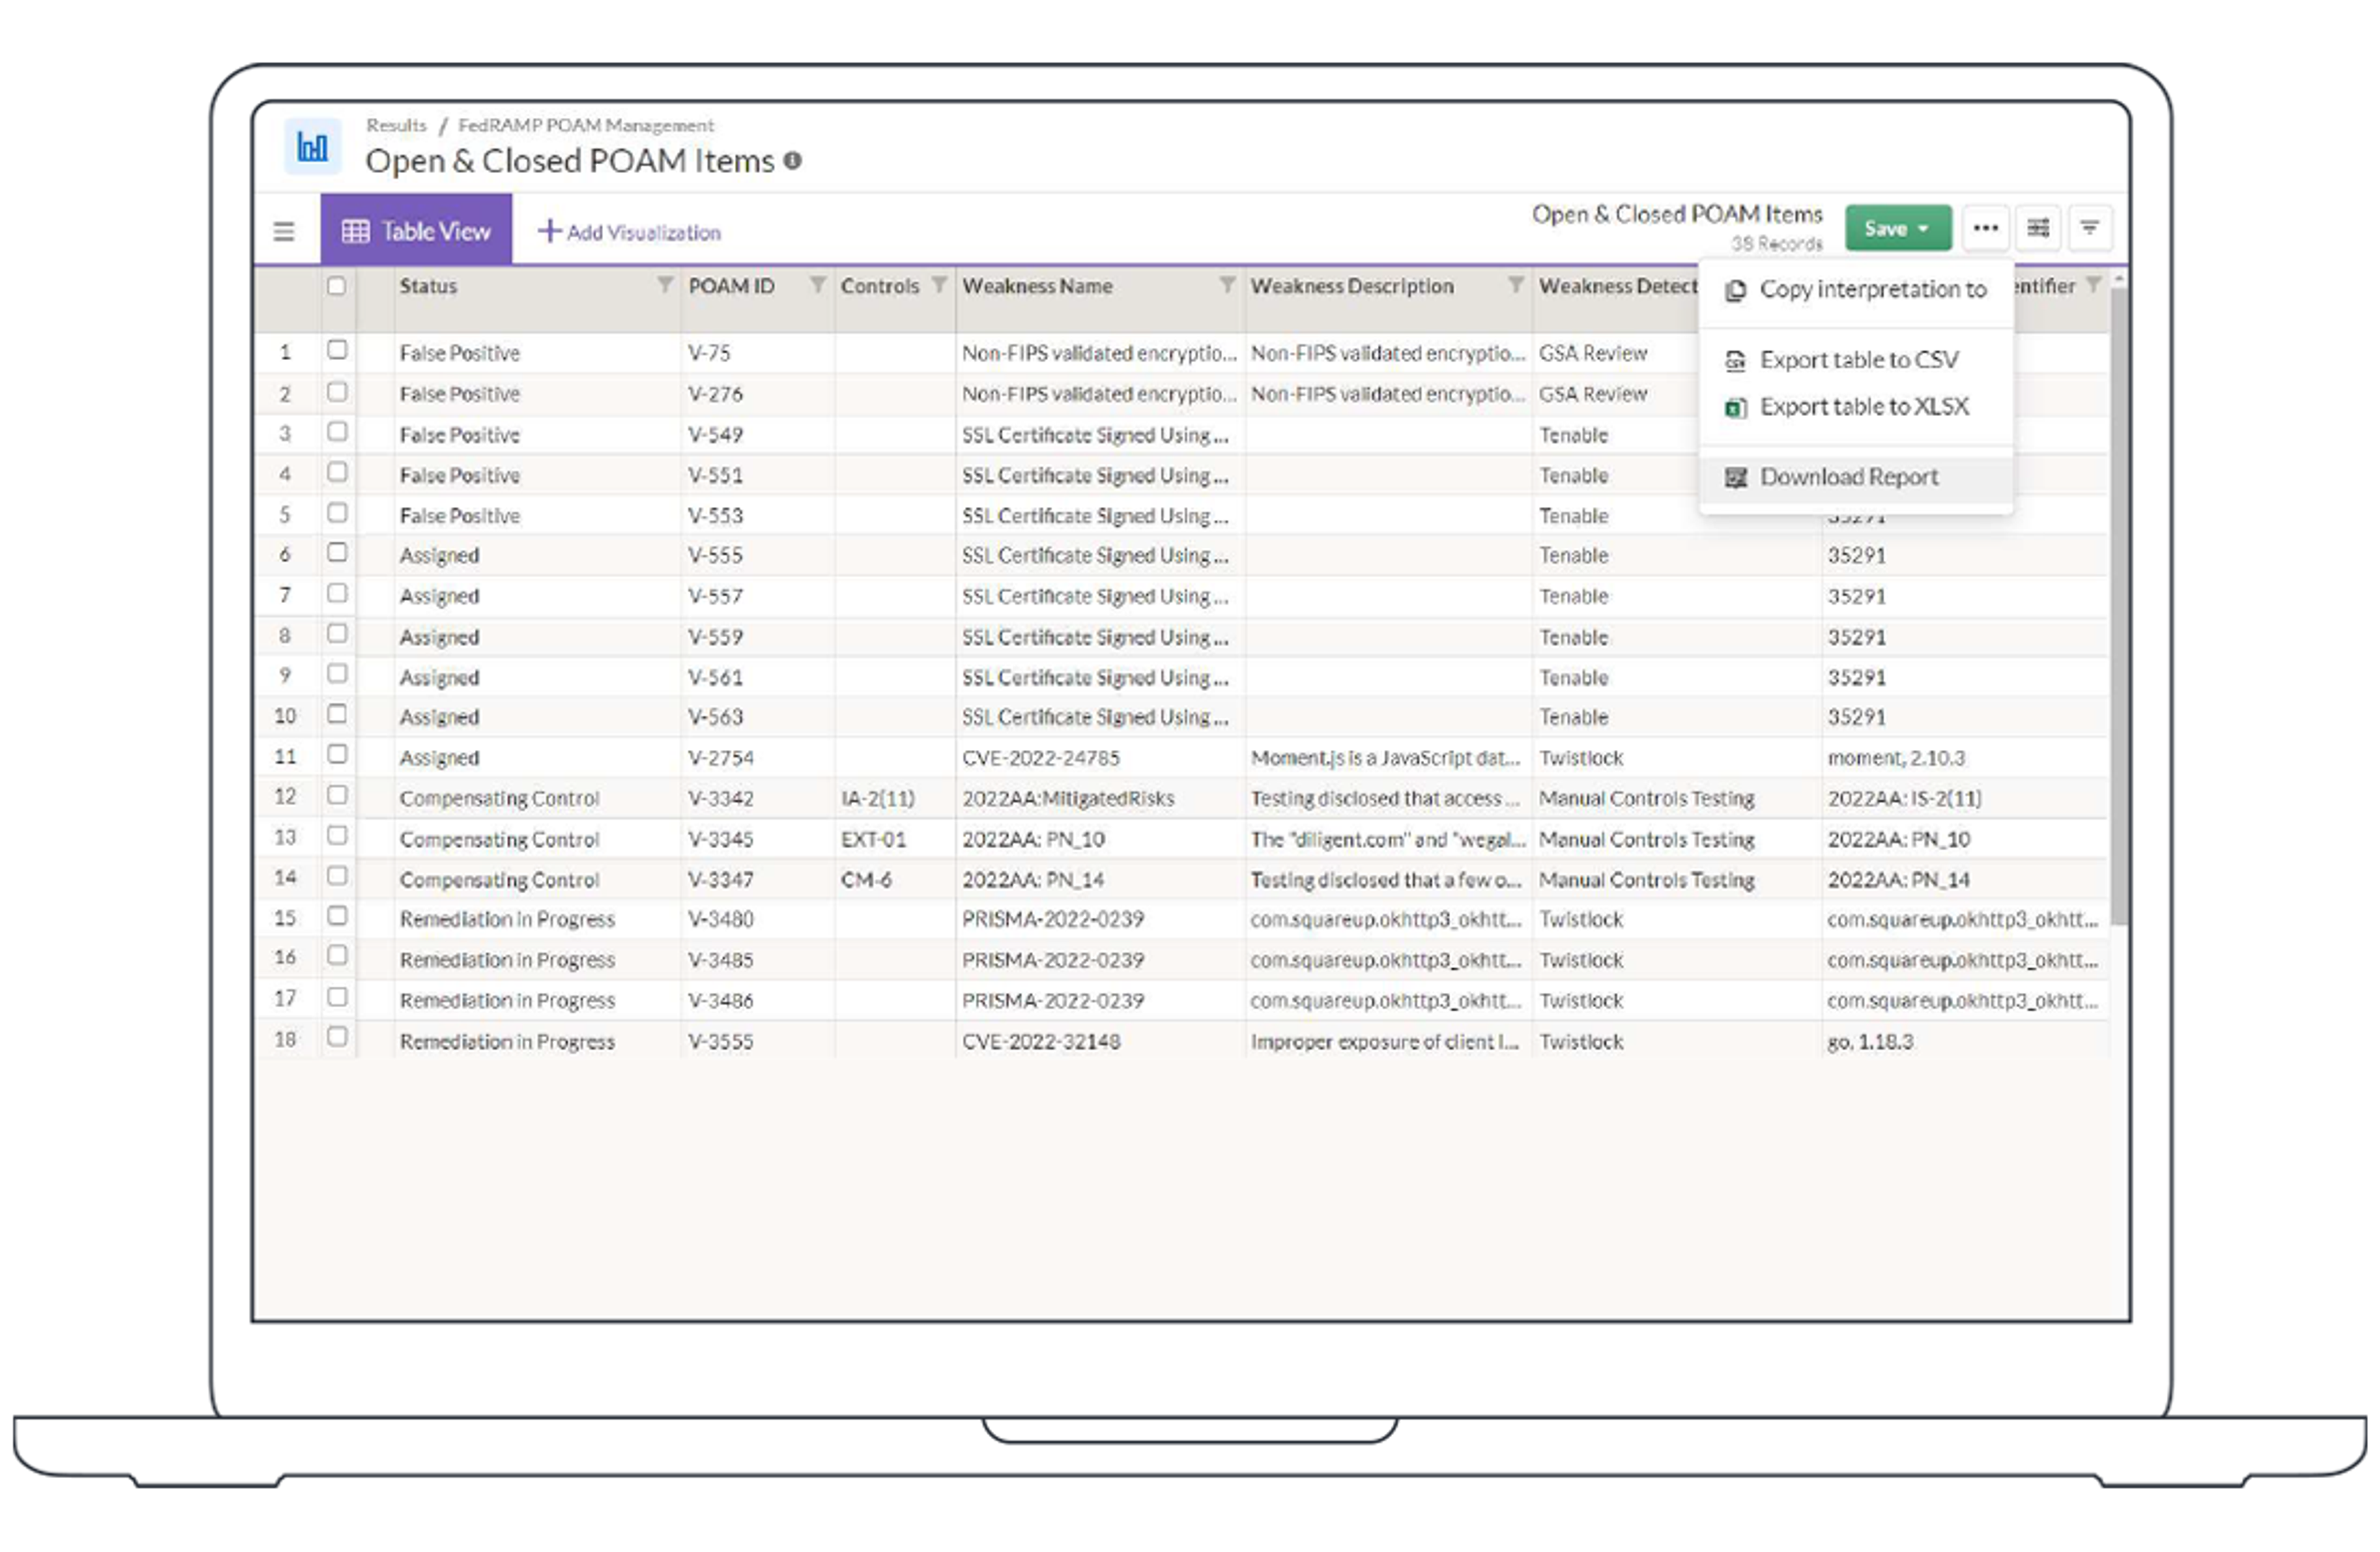Toggle the select-all header checkbox
The width and height of the screenshot is (2380, 1552).
point(337,285)
